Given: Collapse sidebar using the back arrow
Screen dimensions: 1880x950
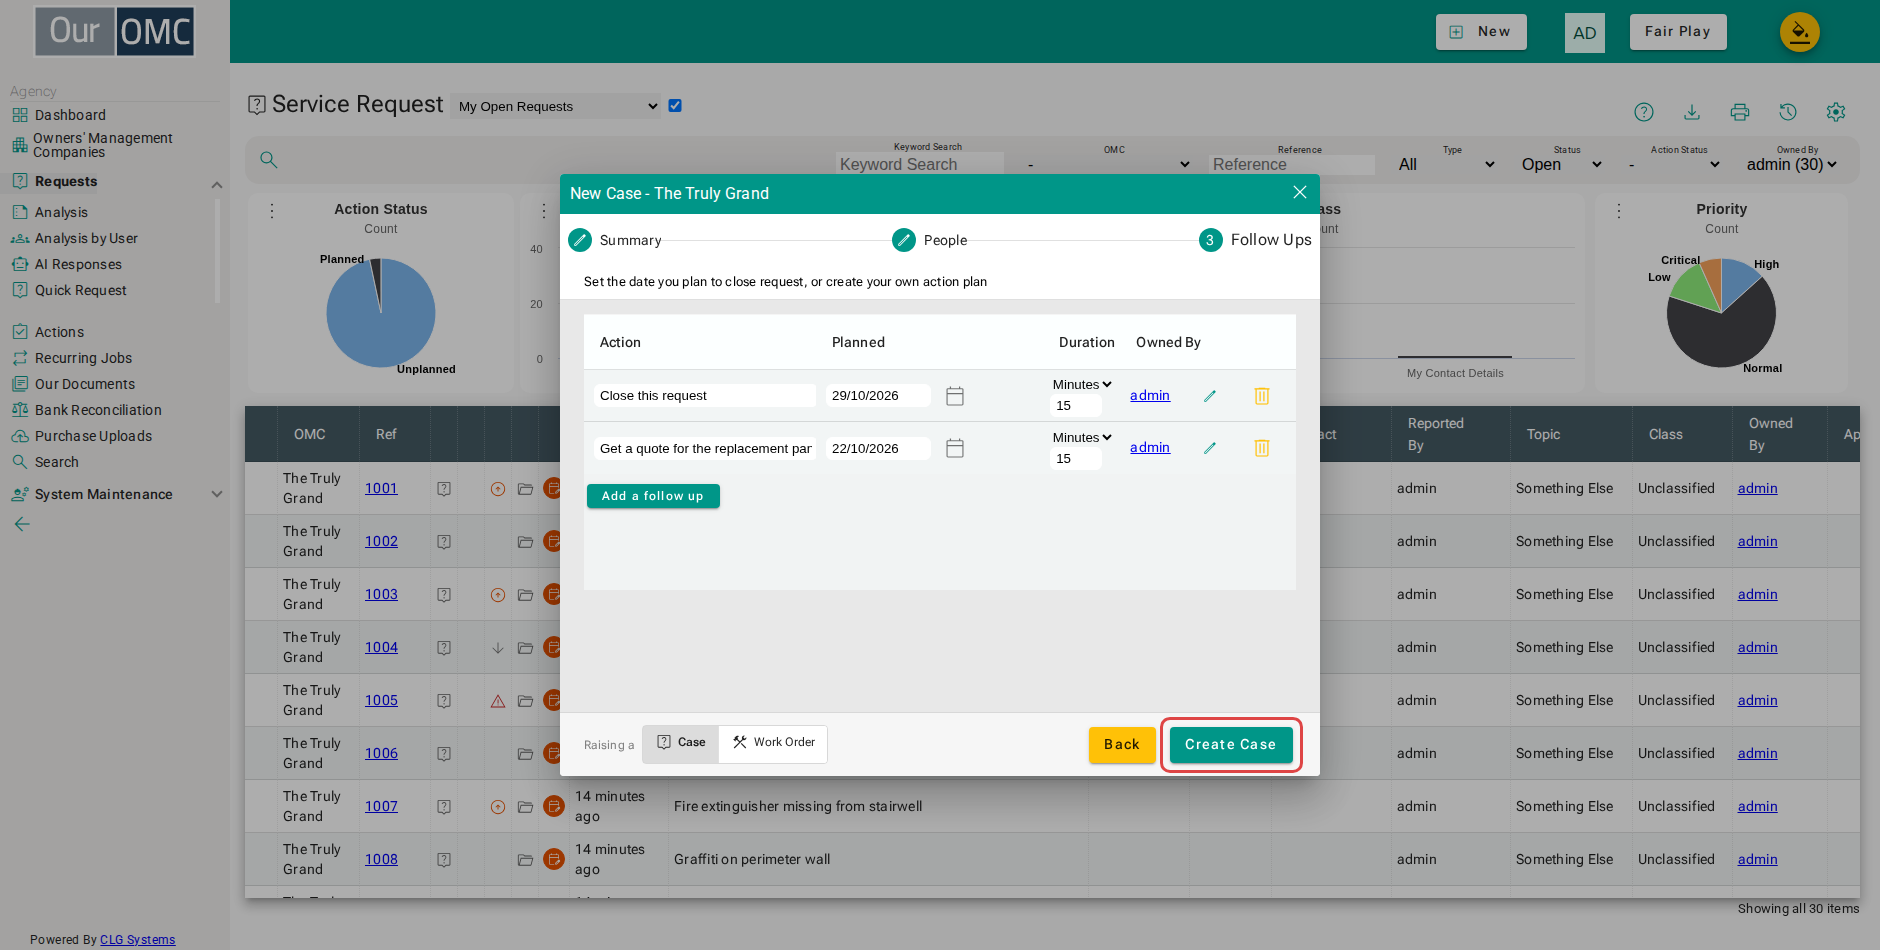Looking at the screenshot, I should (22, 524).
